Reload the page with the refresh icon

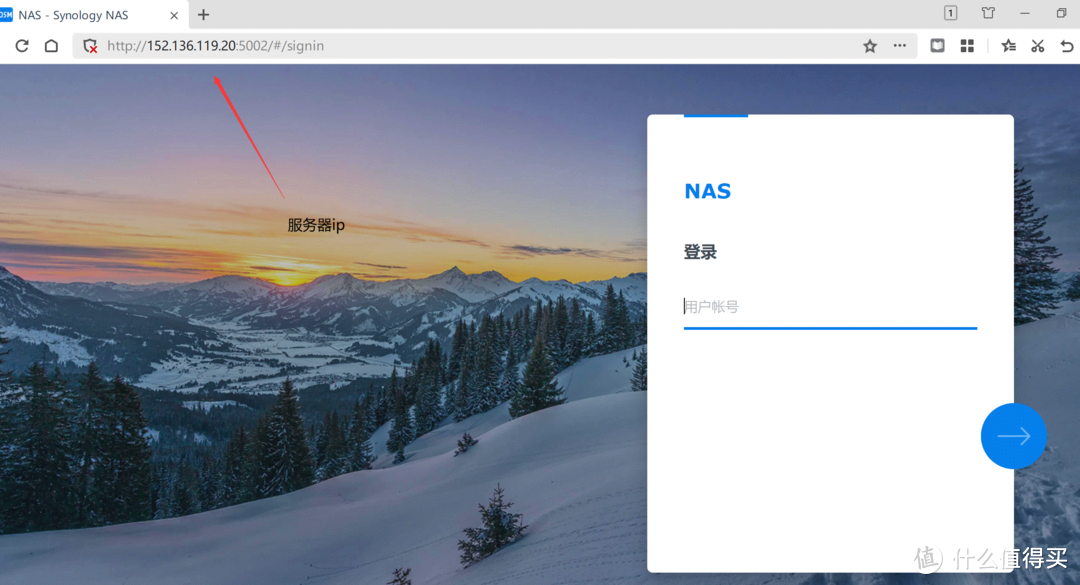click(22, 46)
